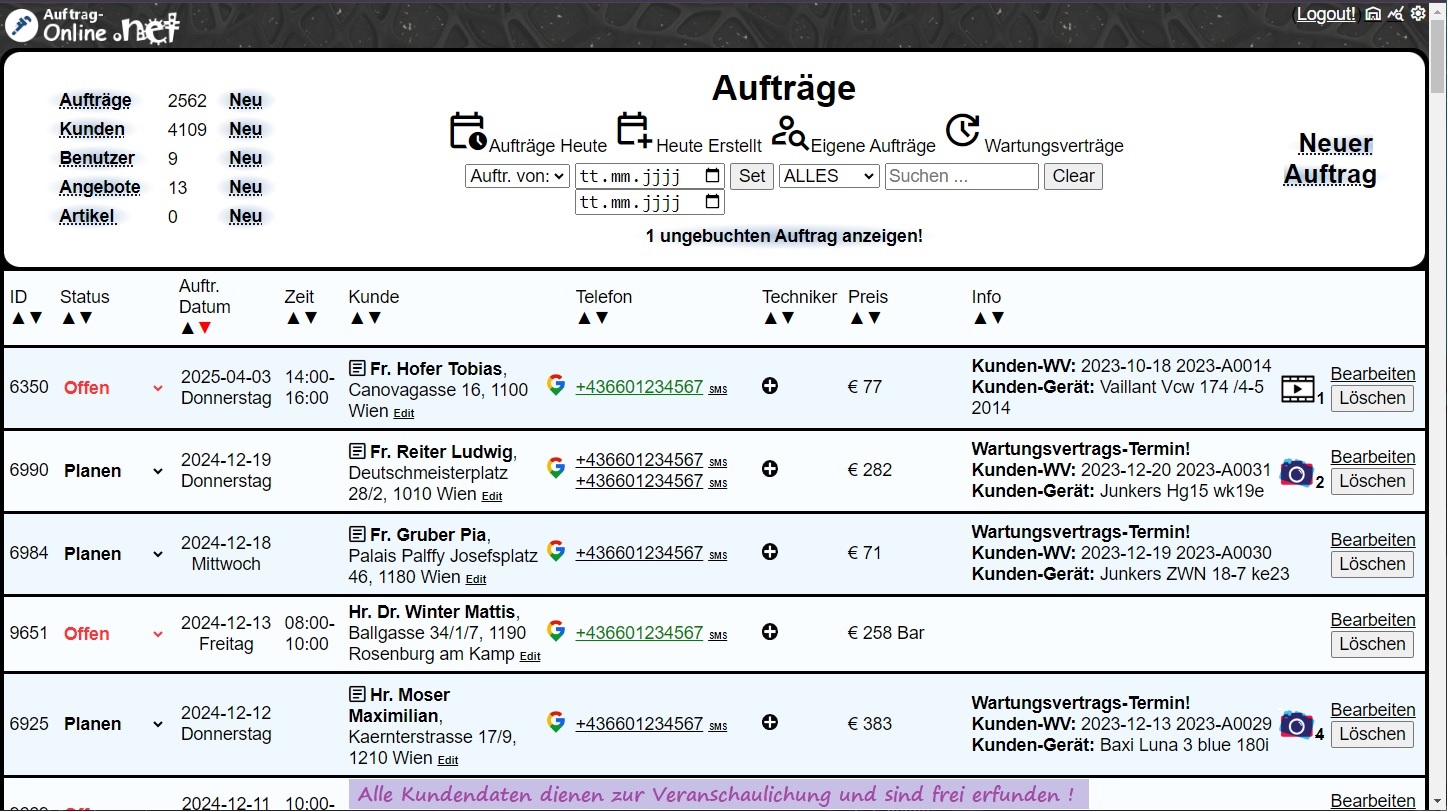Open Angebote in the navigation list

(99, 187)
